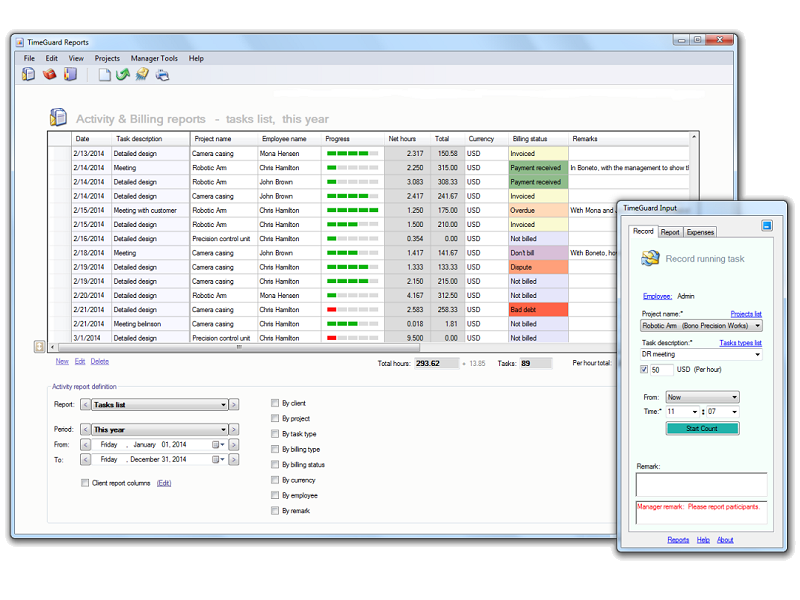Enable the By employee checkbox
The height and width of the screenshot is (600, 800).
tap(275, 494)
